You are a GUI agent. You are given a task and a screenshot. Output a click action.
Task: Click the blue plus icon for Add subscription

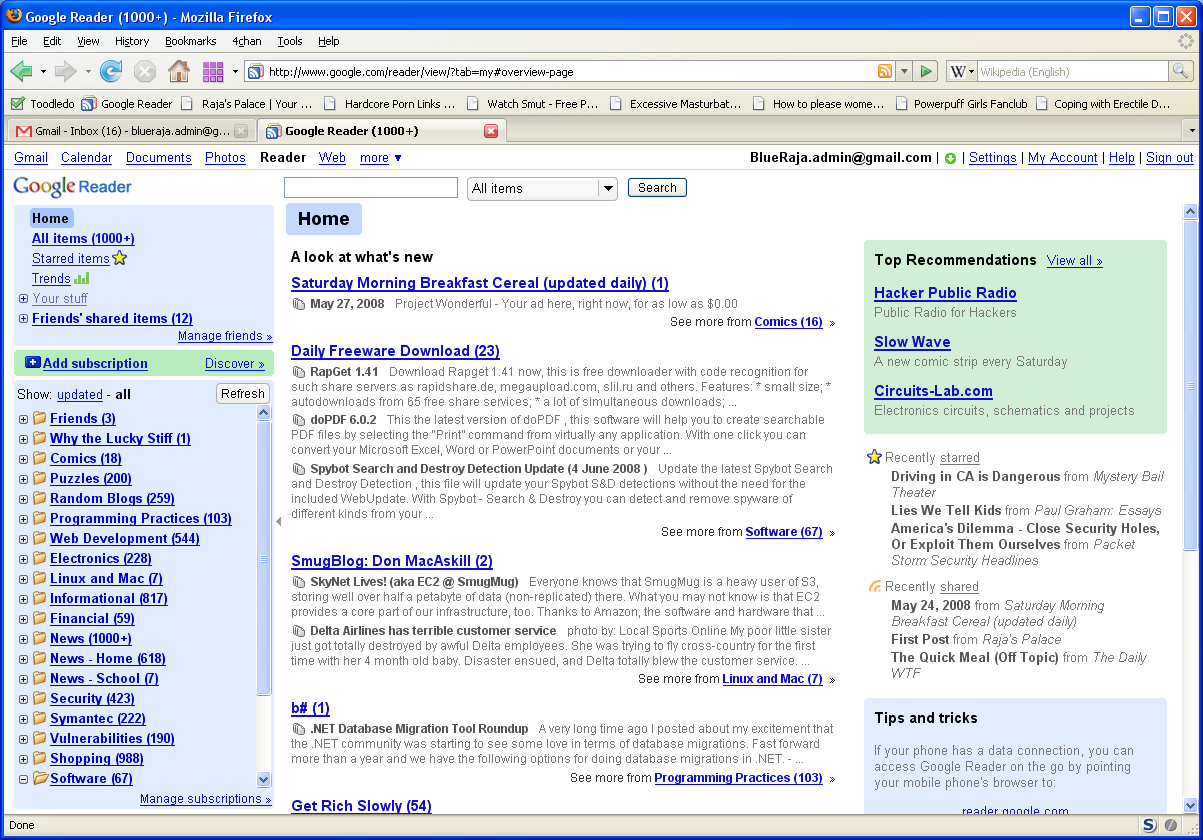pos(33,363)
